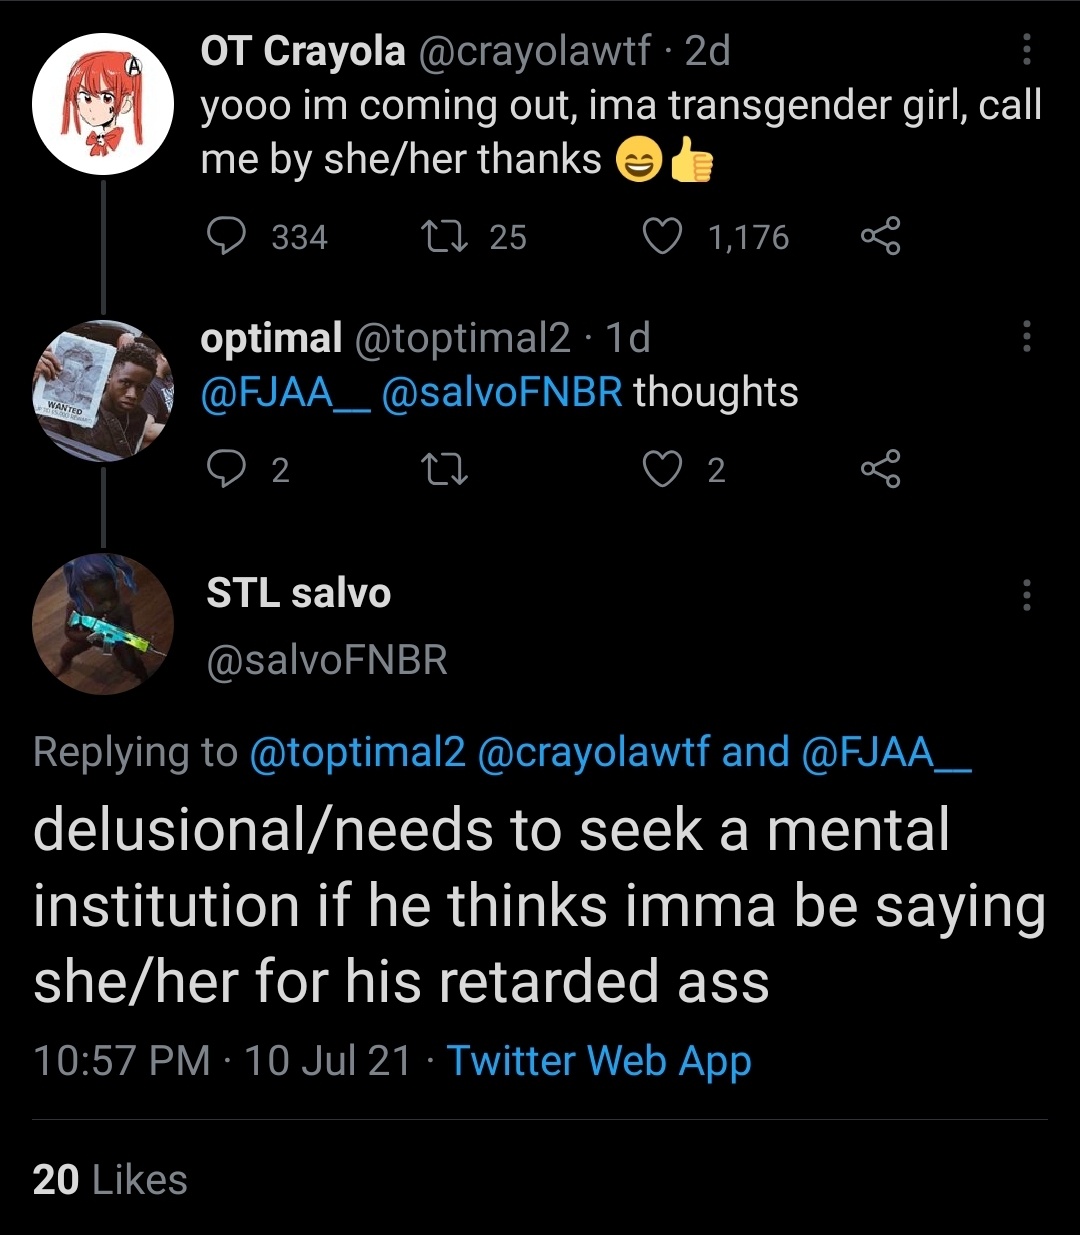Reply to optimal's tweet
Screen dimensions: 1080x1235
[226, 469]
